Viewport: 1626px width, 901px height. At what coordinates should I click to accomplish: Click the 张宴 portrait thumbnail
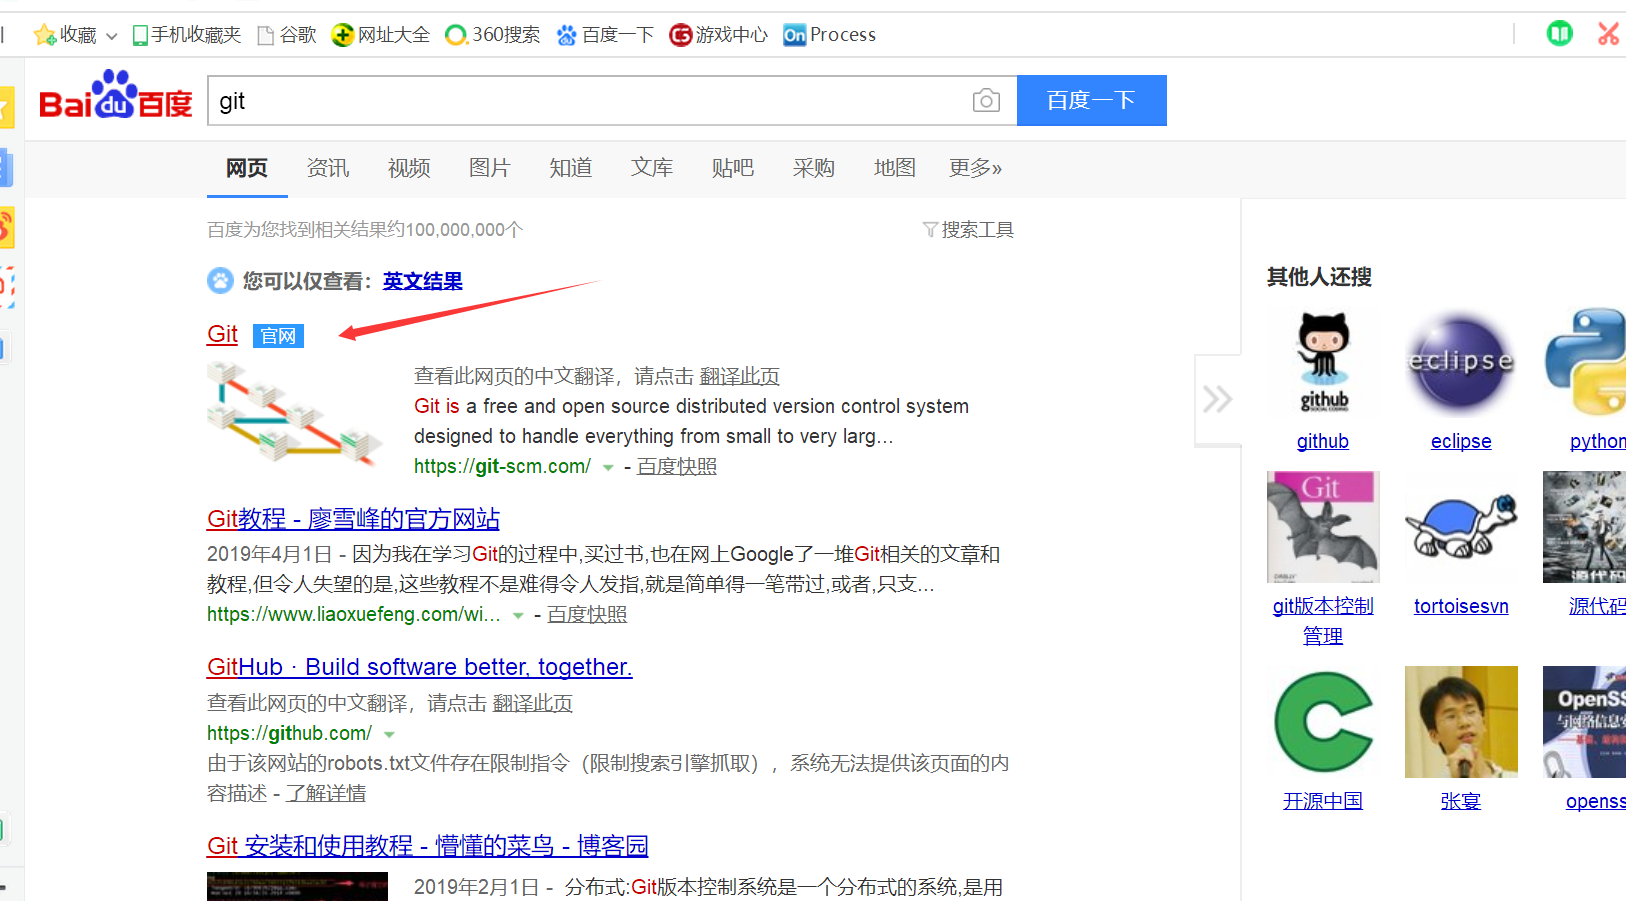pos(1461,722)
